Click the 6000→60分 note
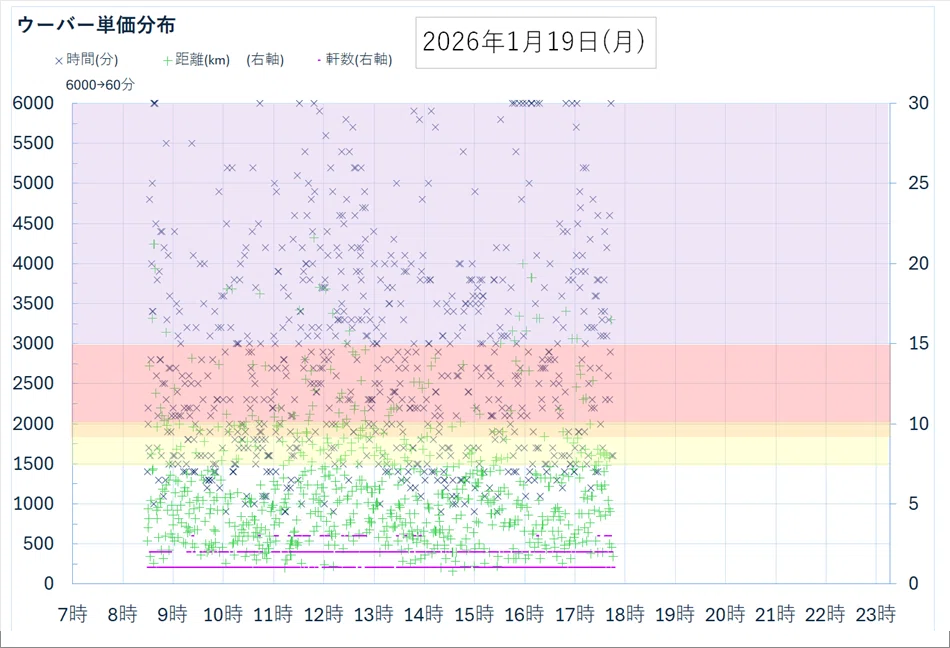Screen dimensions: 950x648 [x=100, y=85]
